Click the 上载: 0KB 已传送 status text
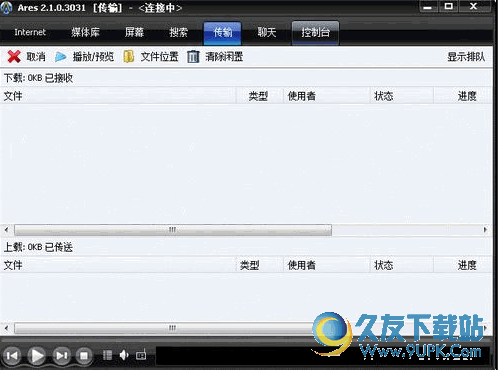Viewport: 498px width, 370px height. click(38, 247)
